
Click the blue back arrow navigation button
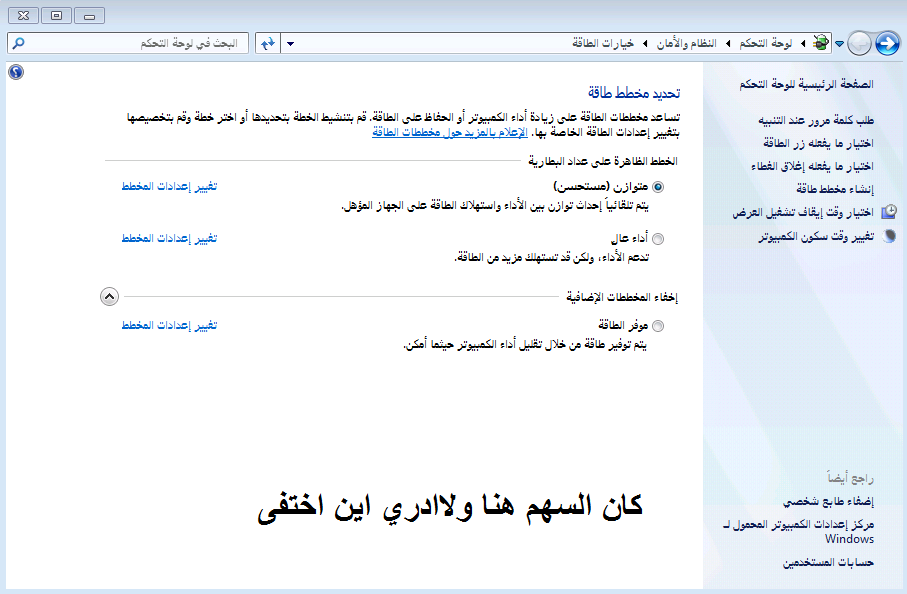click(887, 43)
